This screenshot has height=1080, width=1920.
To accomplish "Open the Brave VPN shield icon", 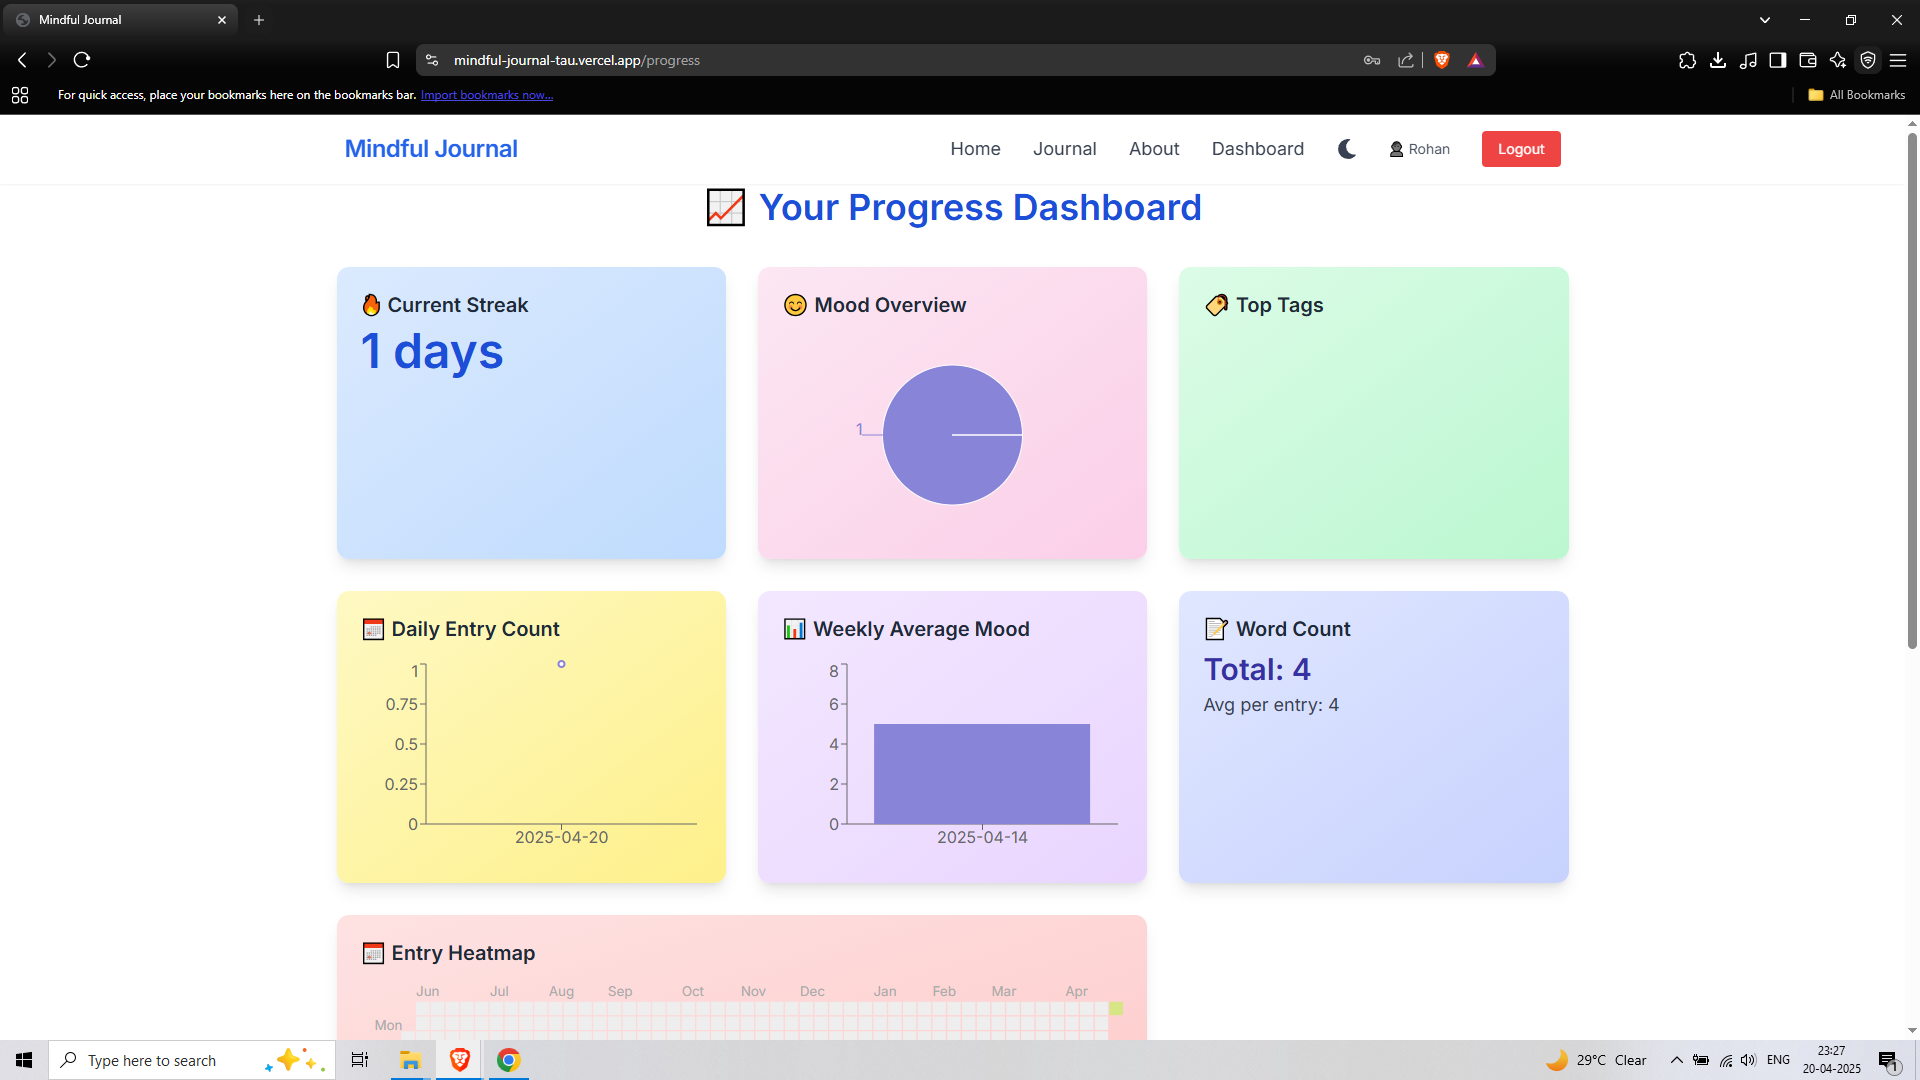I will [x=1867, y=60].
